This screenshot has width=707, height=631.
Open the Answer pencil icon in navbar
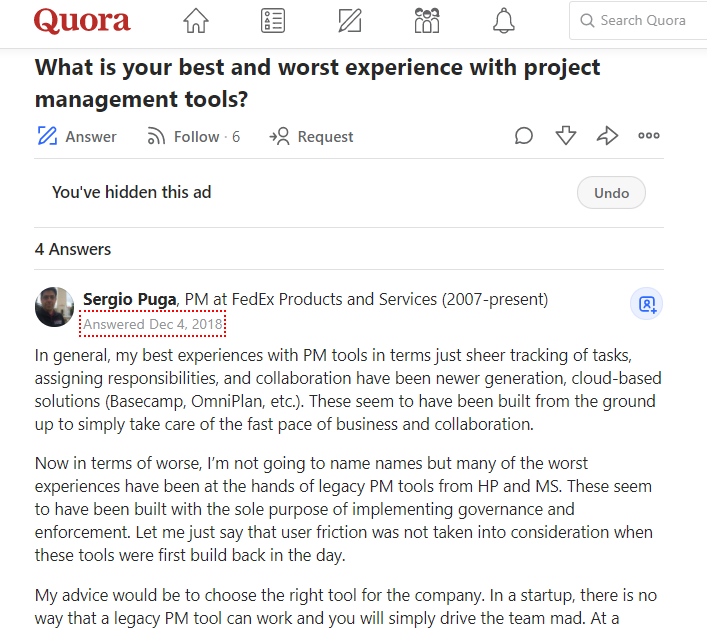point(349,20)
